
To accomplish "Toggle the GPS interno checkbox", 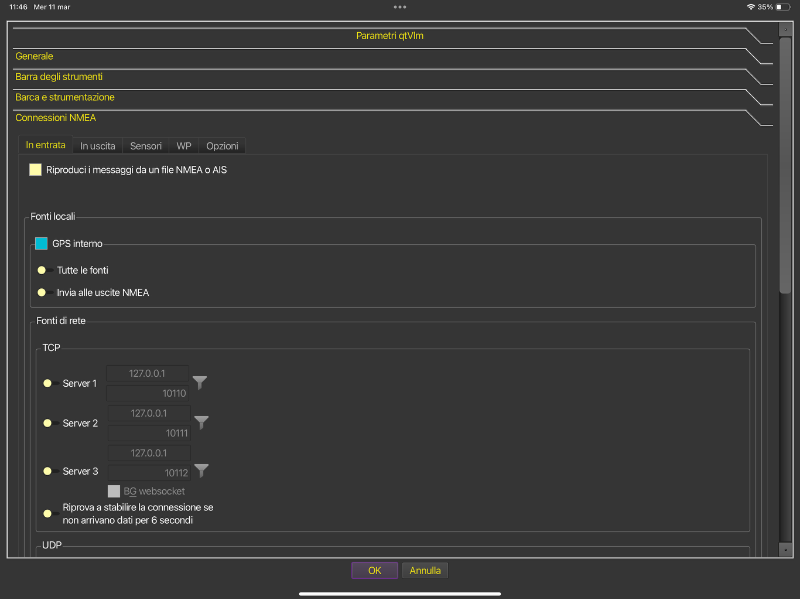I will click(x=42, y=243).
